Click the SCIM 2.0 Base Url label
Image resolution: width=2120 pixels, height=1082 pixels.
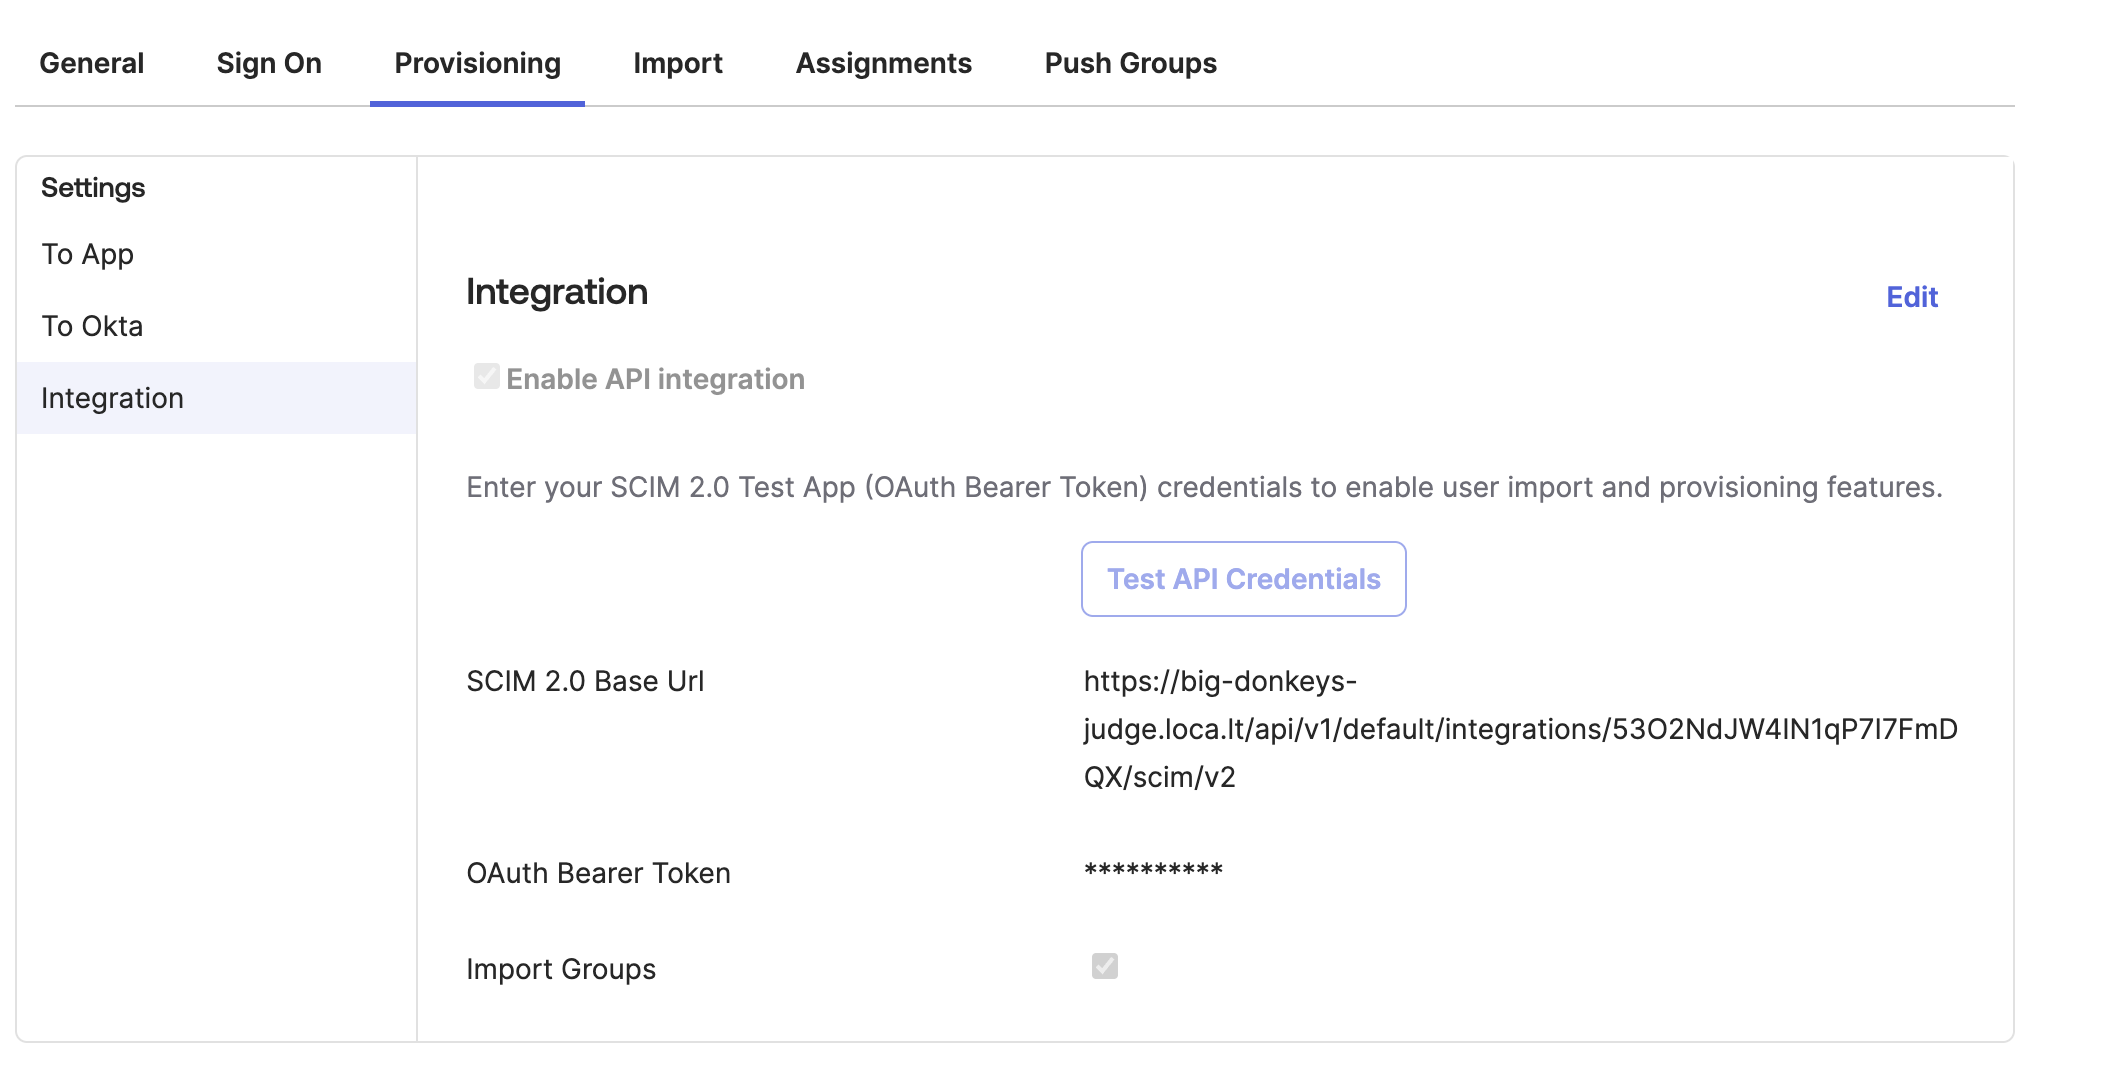[585, 681]
